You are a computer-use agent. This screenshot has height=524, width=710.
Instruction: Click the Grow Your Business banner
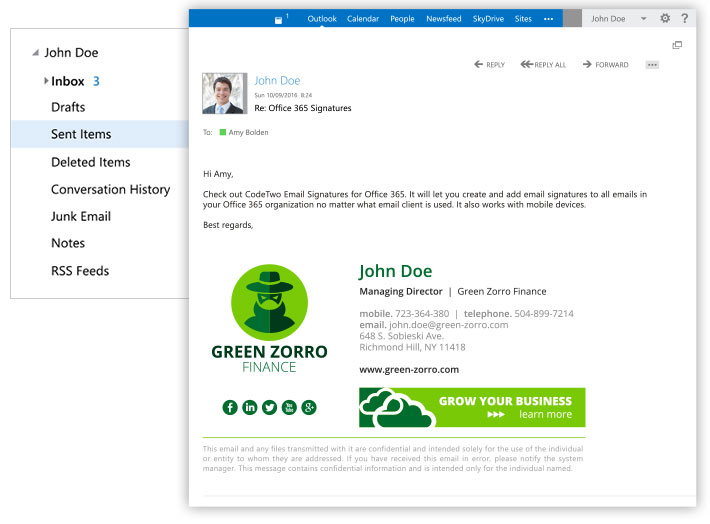[472, 407]
